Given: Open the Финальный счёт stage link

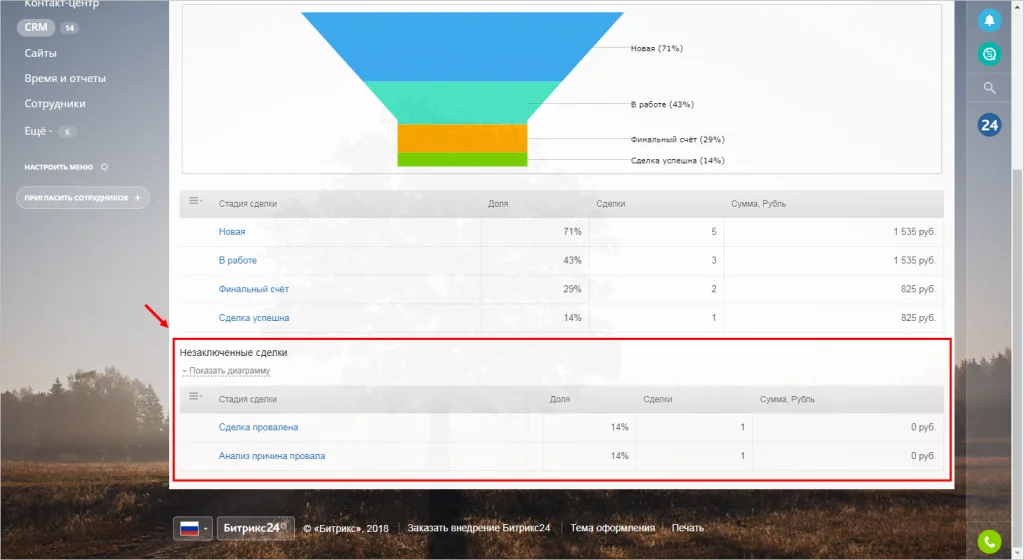Looking at the screenshot, I should tap(253, 289).
